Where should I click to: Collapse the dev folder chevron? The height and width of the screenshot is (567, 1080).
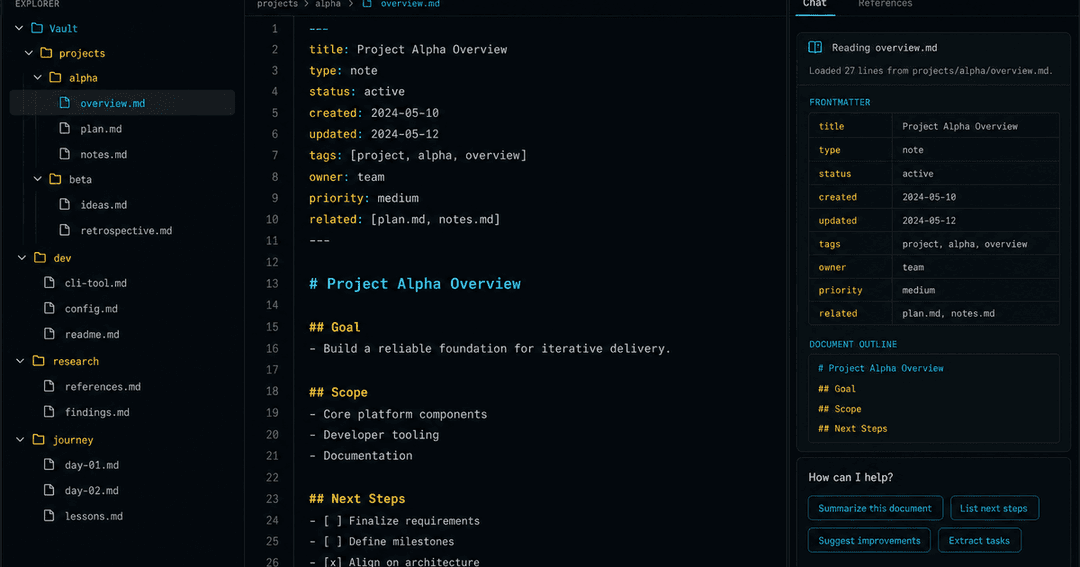[x=22, y=258]
